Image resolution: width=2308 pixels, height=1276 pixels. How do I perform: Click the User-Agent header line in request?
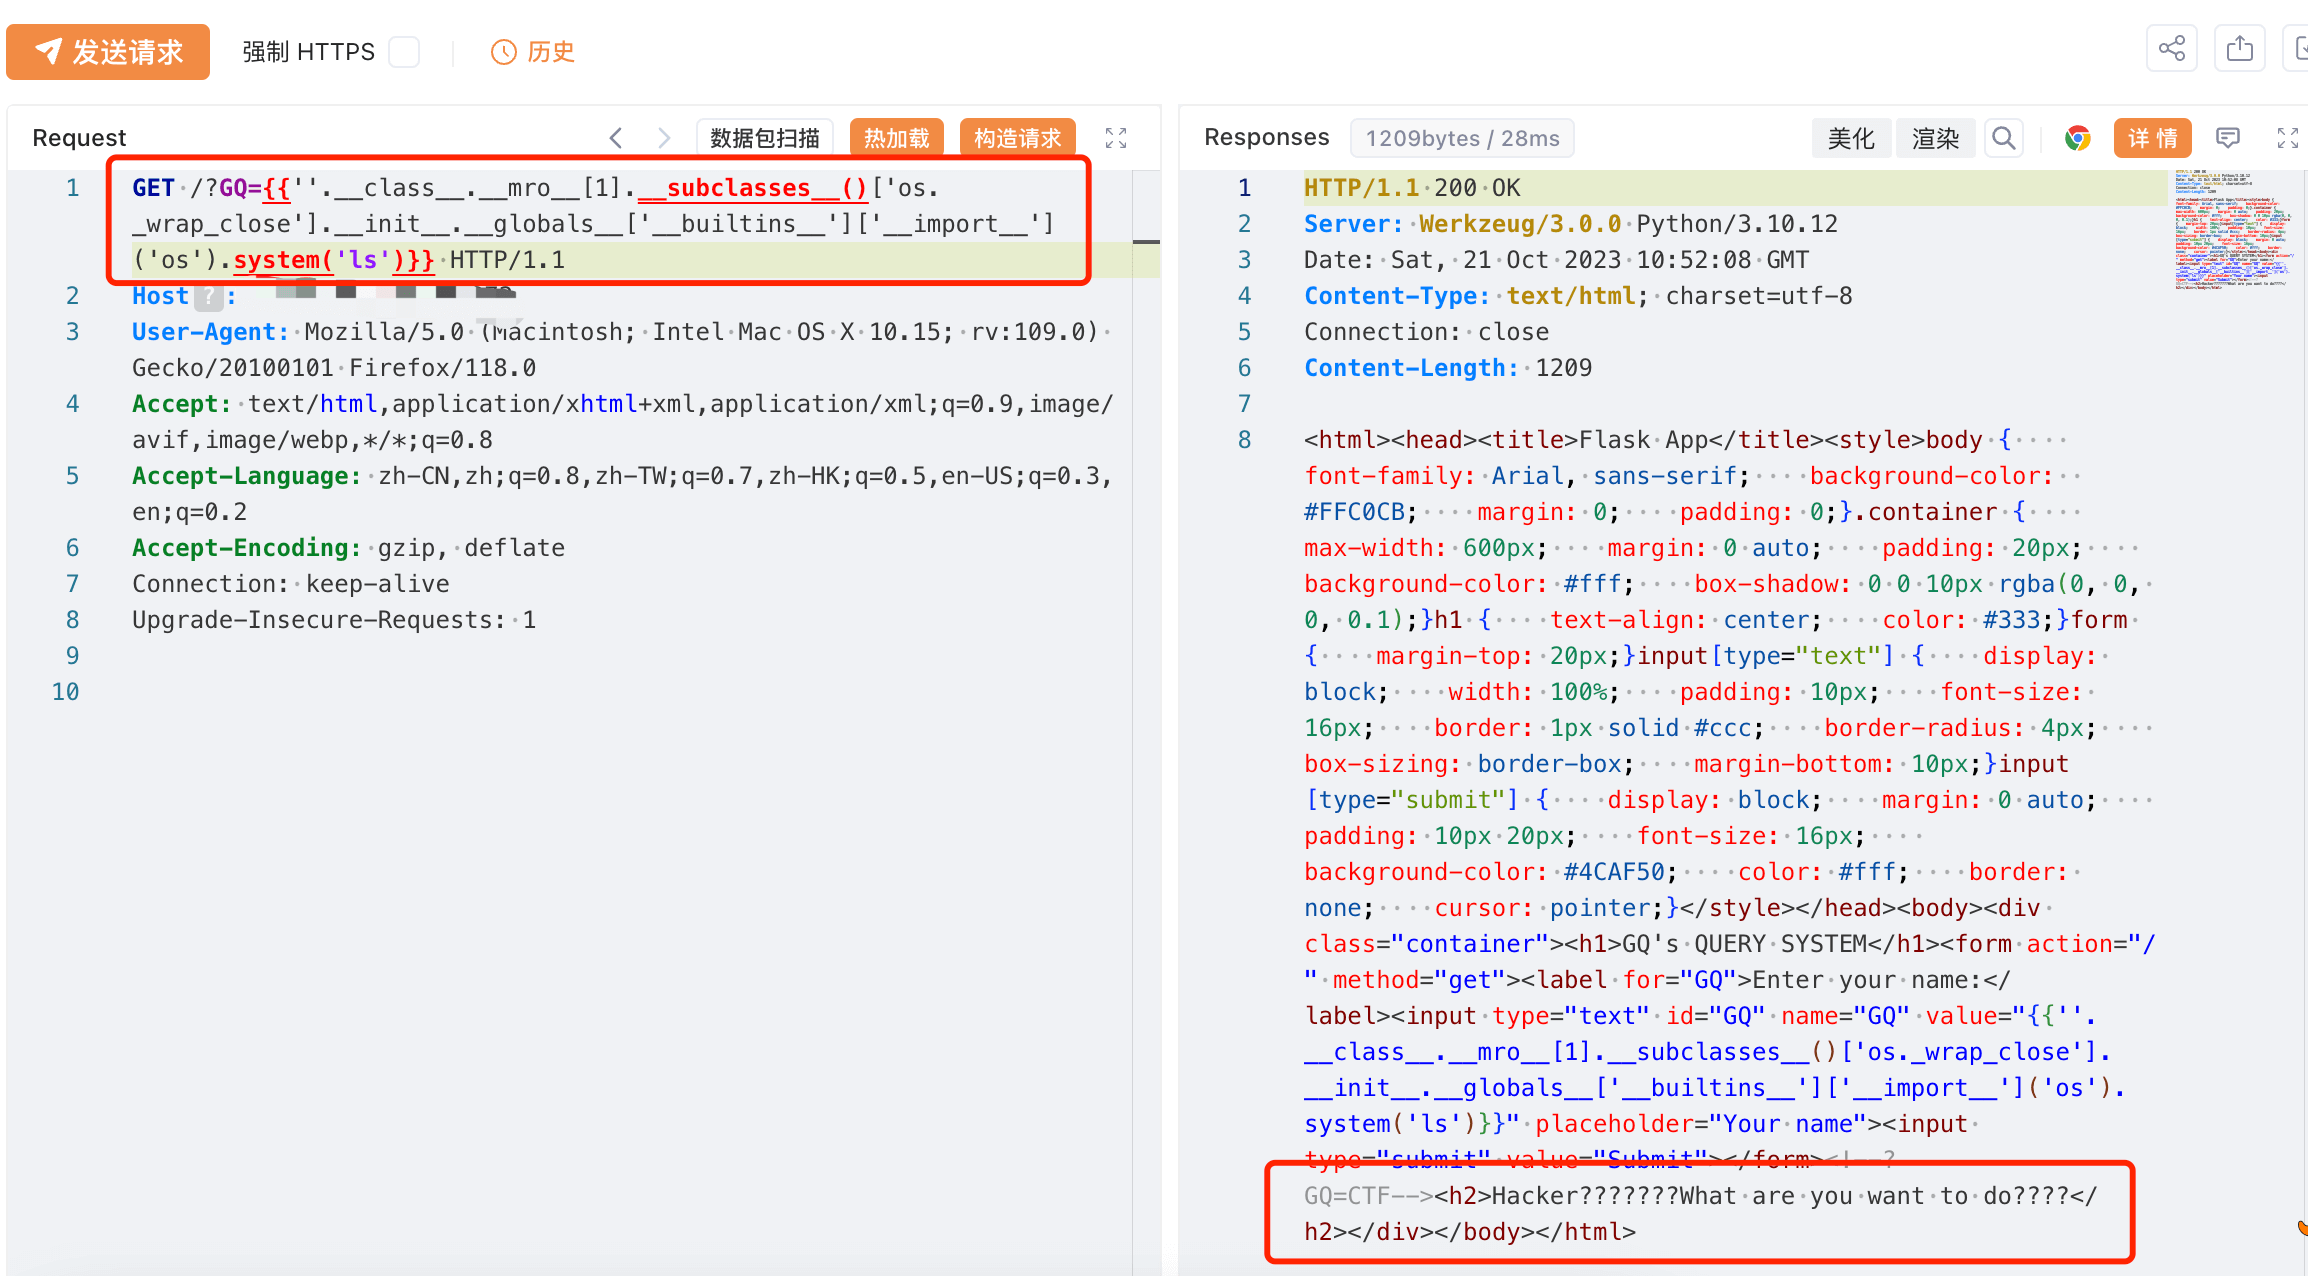coord(622,350)
